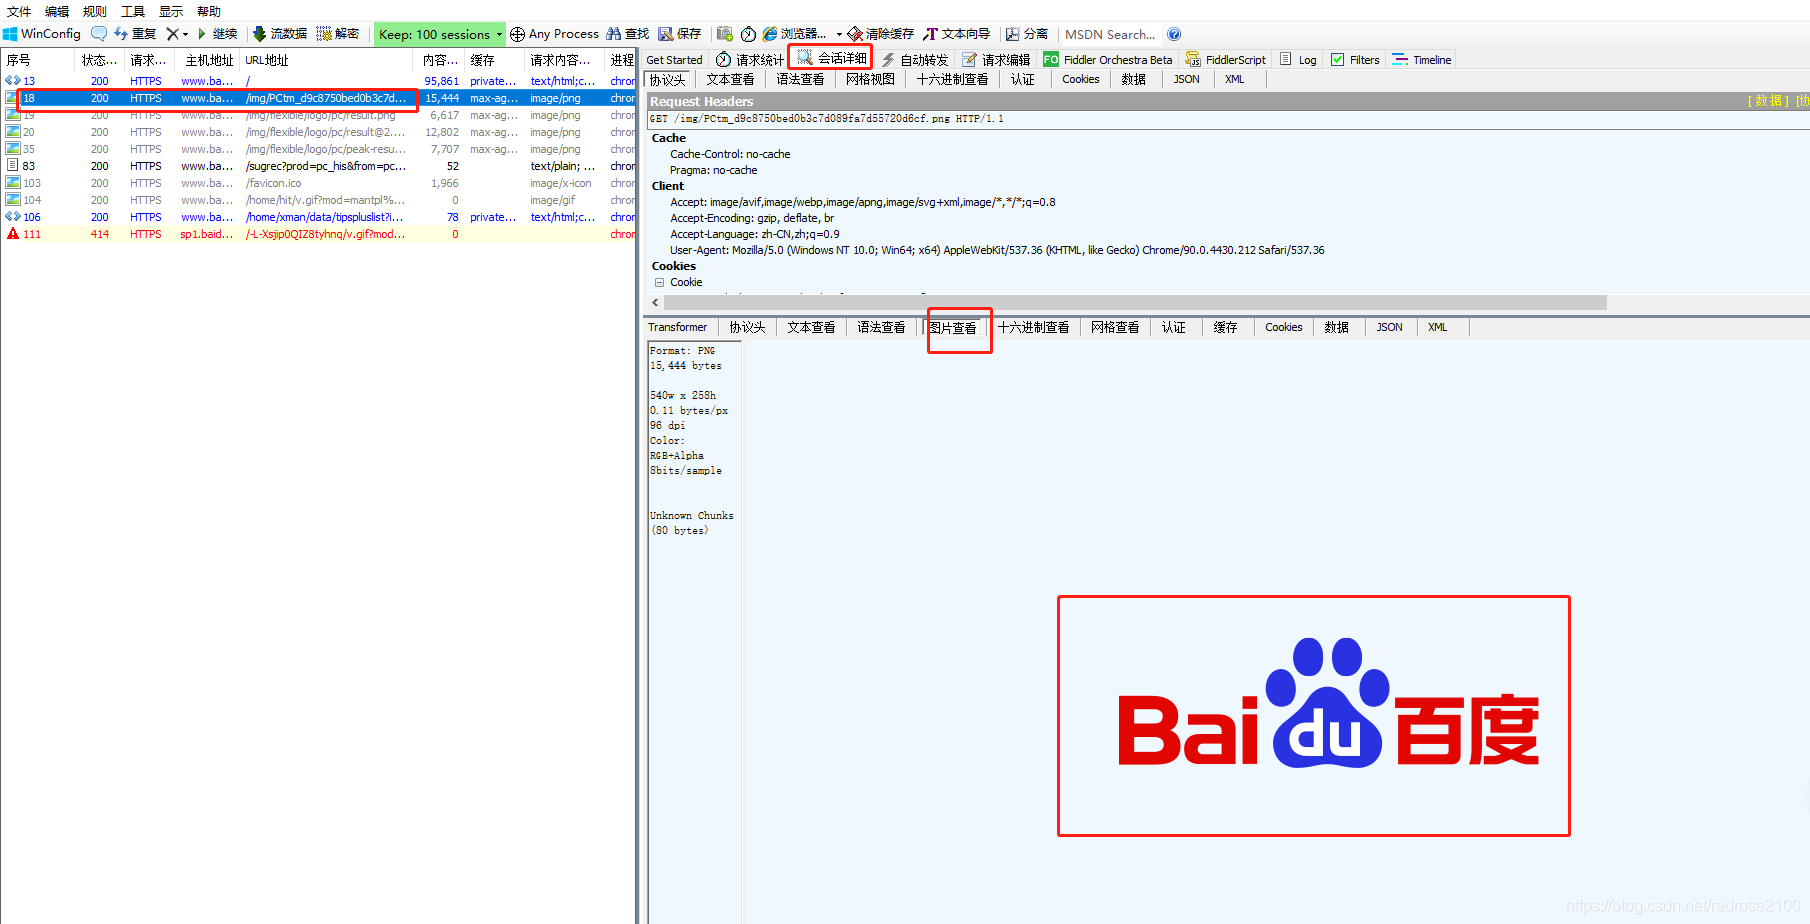
Task: Switch to the Get Started tab
Action: click(674, 60)
